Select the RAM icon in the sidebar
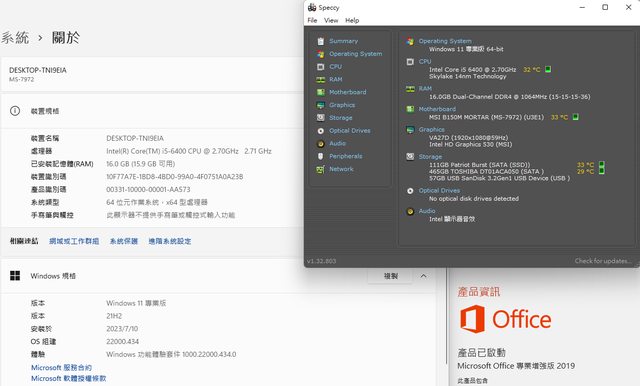Image resolution: width=640 pixels, height=386 pixels. (x=321, y=80)
